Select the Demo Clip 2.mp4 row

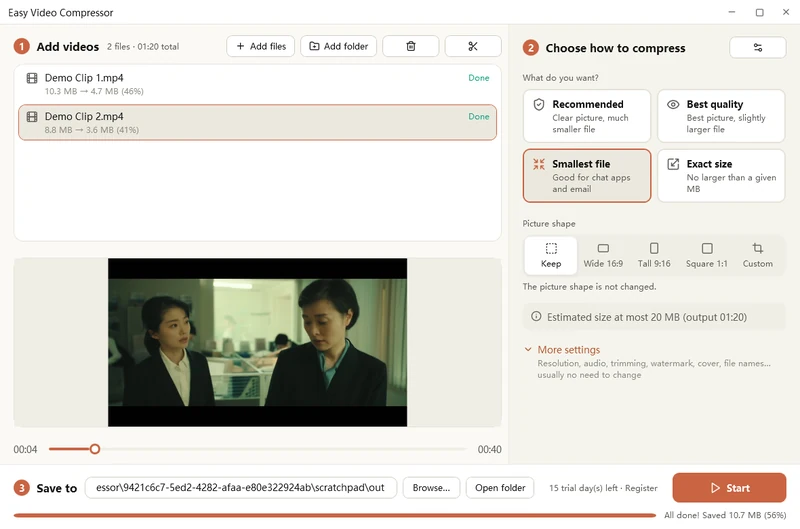pyautogui.click(x=257, y=122)
